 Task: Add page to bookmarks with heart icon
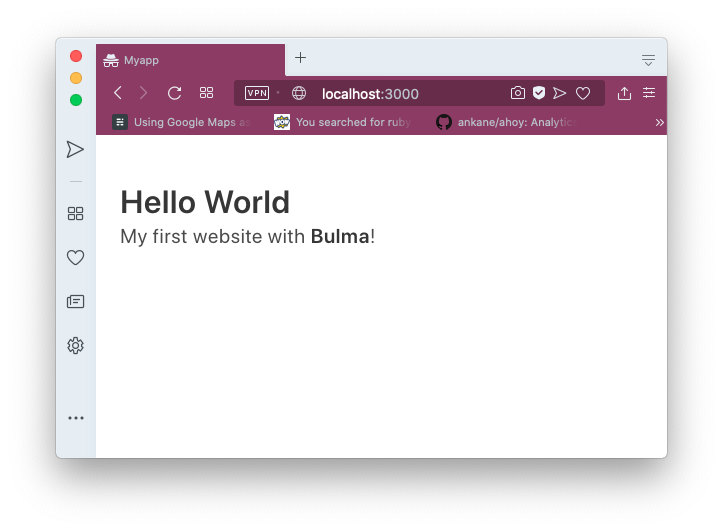[583, 93]
